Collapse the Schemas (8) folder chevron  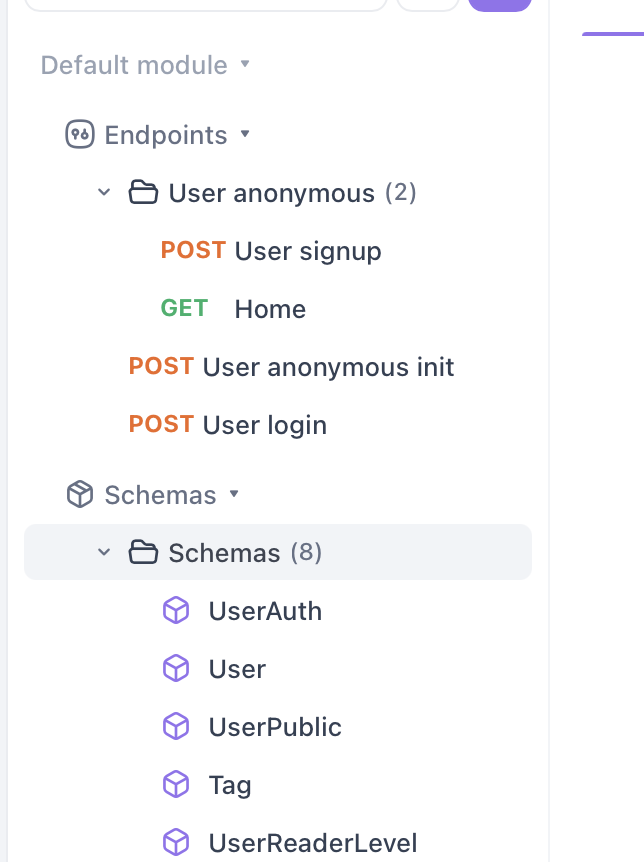pos(104,552)
